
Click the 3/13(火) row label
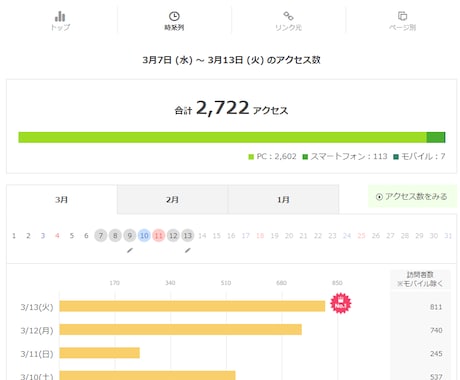(37, 307)
